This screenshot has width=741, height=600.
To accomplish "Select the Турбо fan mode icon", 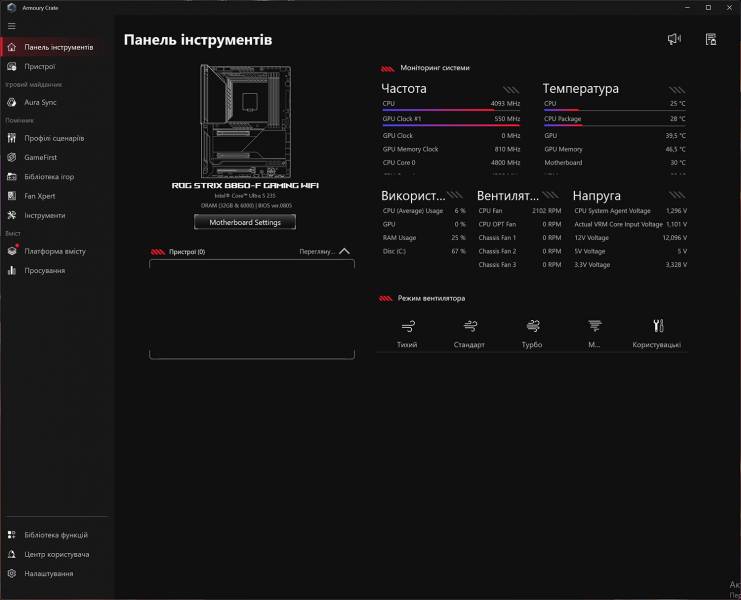I will pos(533,326).
